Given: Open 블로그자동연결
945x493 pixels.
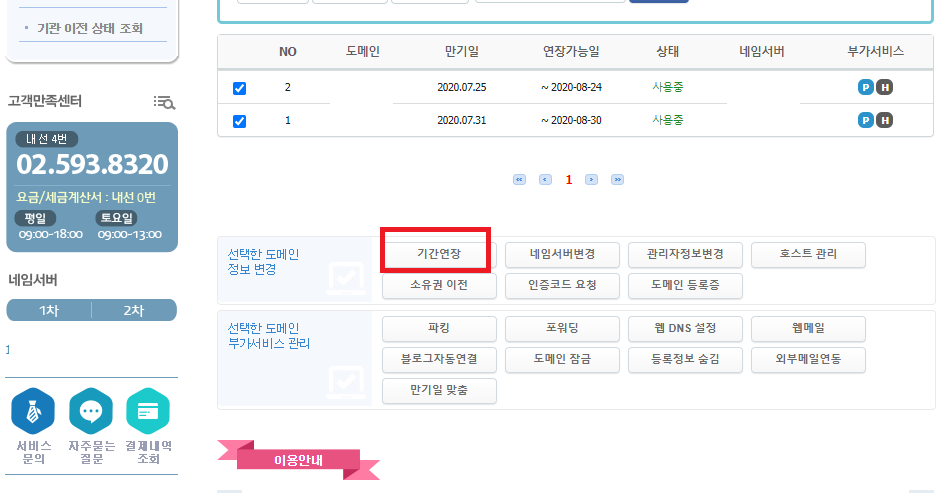Looking at the screenshot, I should tap(439, 359).
